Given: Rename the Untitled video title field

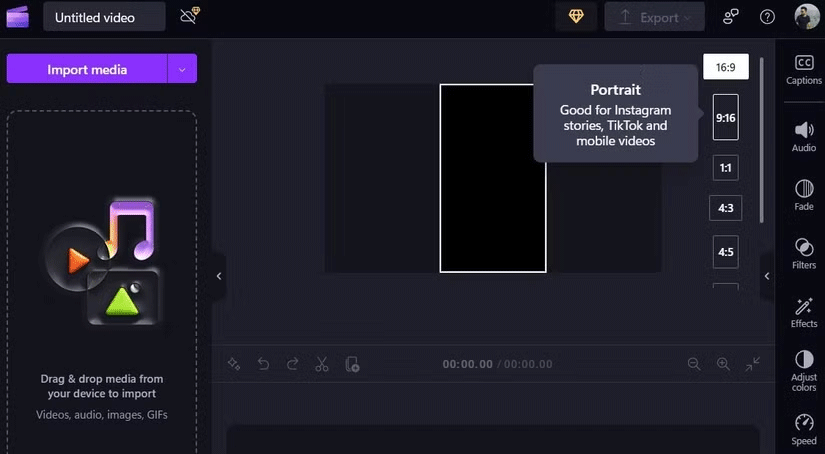Looking at the screenshot, I should (104, 17).
